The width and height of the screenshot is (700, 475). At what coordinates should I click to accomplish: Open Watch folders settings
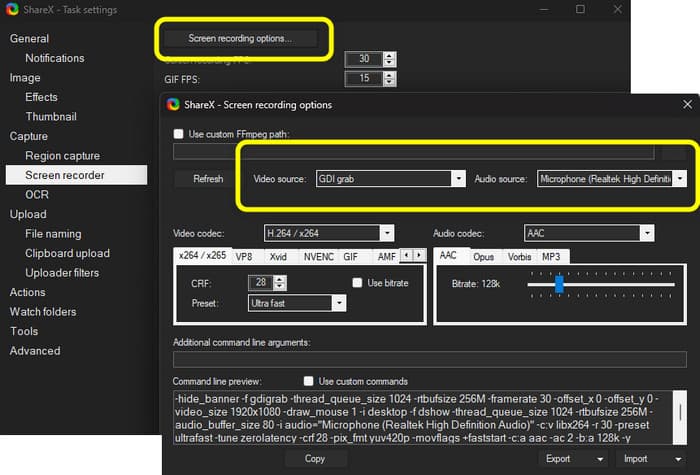point(43,312)
